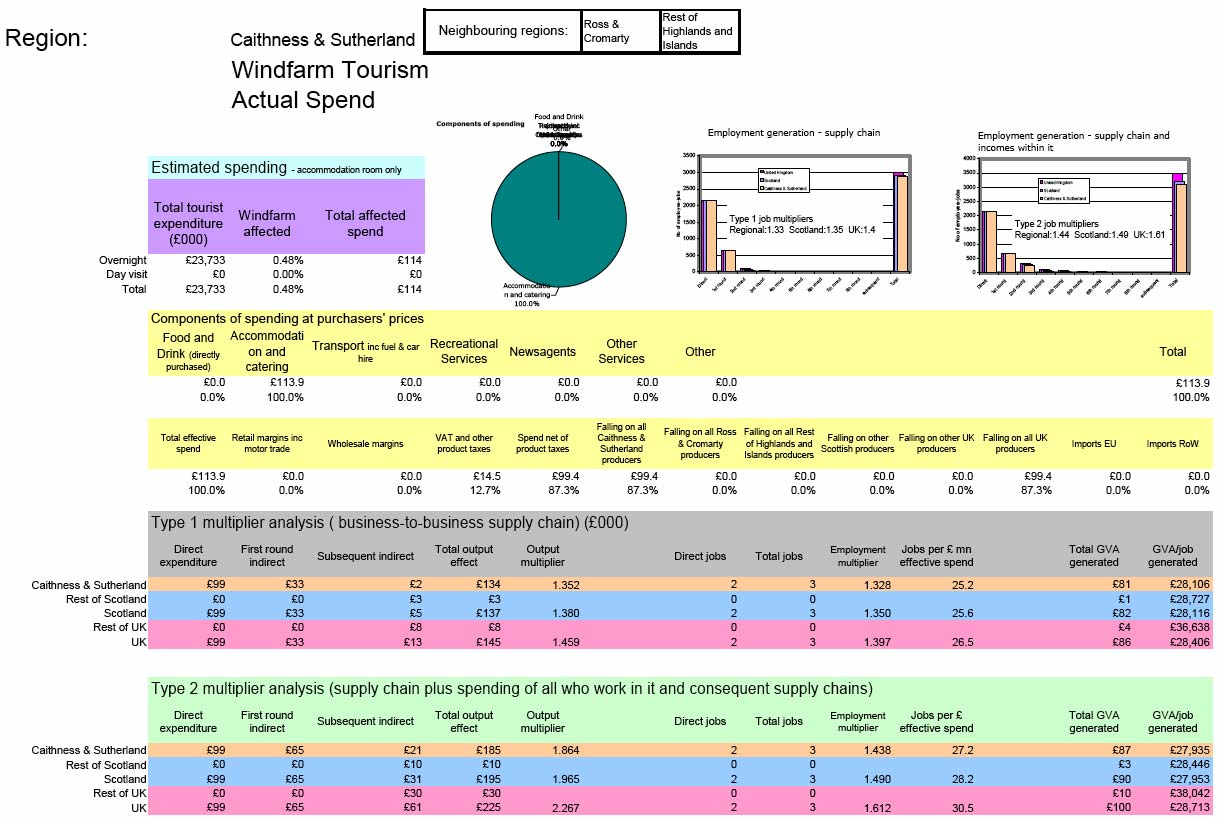The width and height of the screenshot is (1220, 819).
Task: Select the 'Newsagents' column header
Action: pyautogui.click(x=542, y=352)
